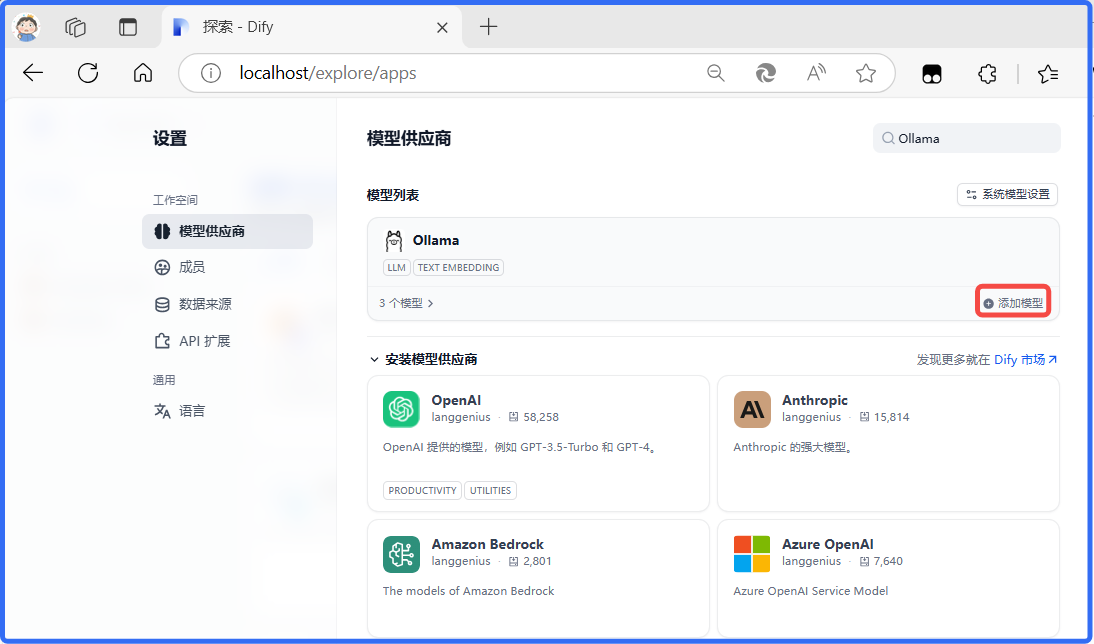
Task: Click the Amazon Bedrock logo icon
Action: (x=401, y=554)
